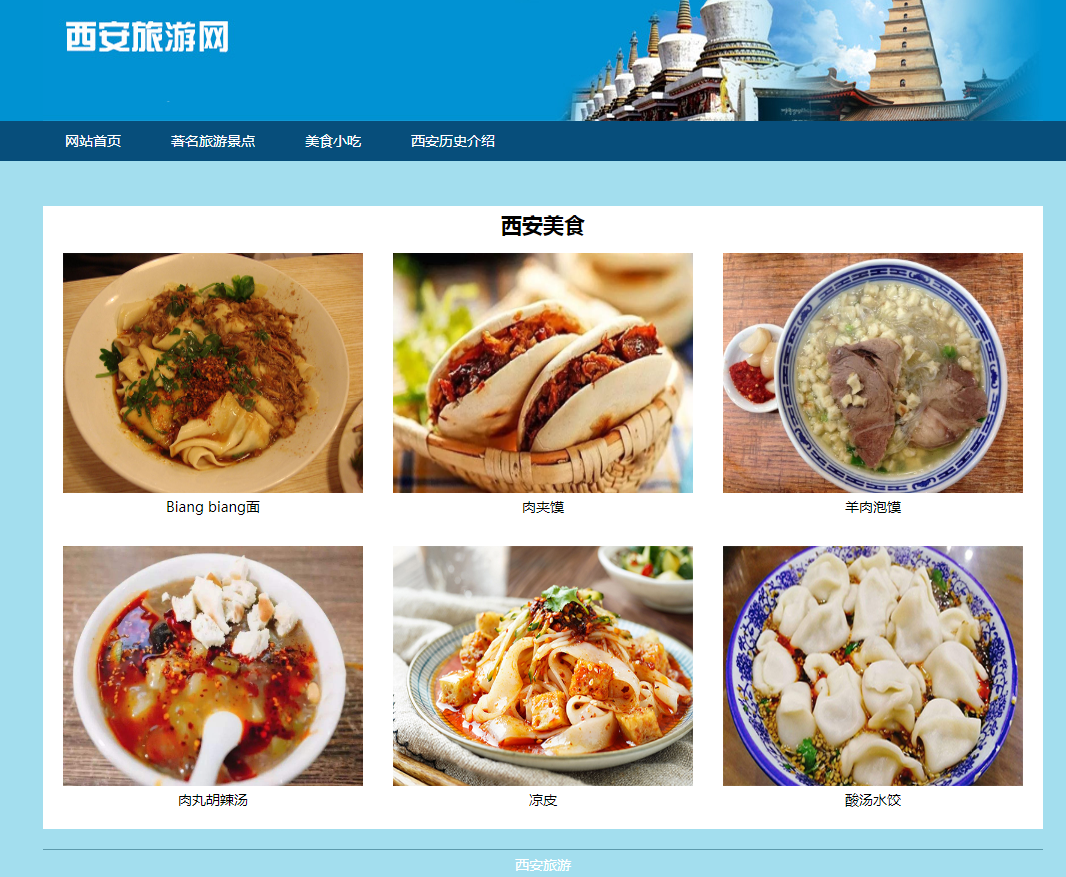Image resolution: width=1066 pixels, height=877 pixels.
Task: Open the 肉夹馍 sandwich picture
Action: (543, 373)
